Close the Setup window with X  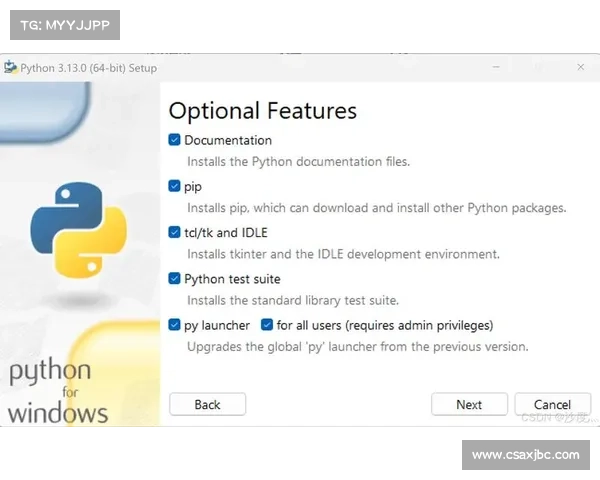(x=580, y=67)
